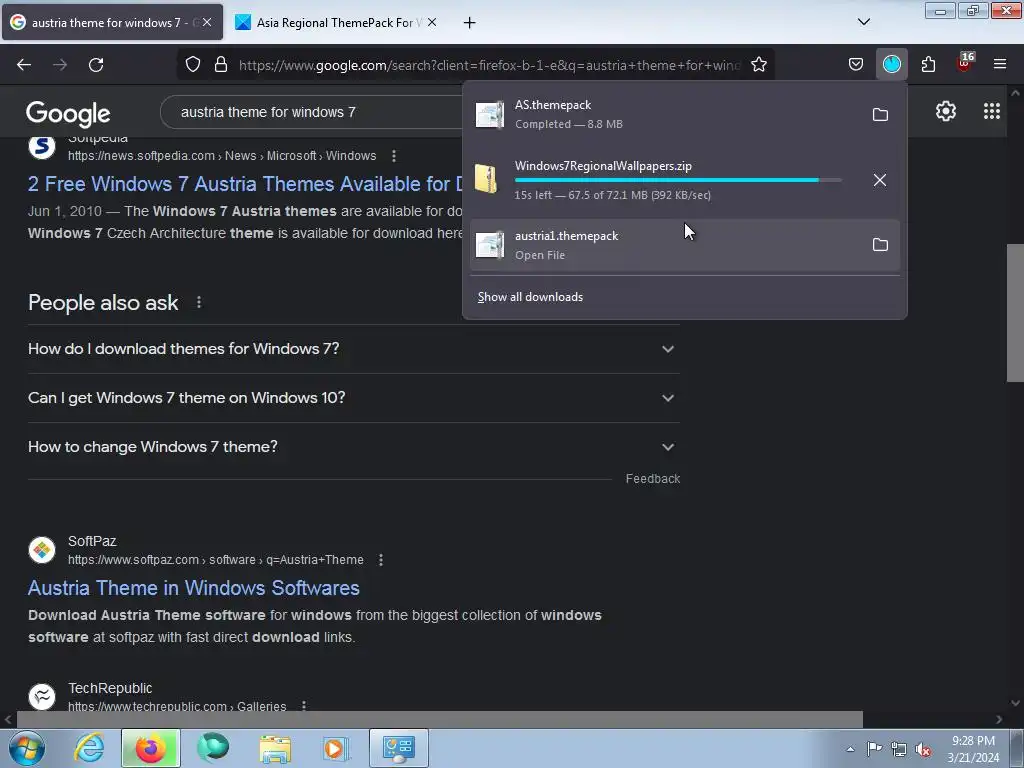Image resolution: width=1024 pixels, height=768 pixels.
Task: Click the Windows7RegionalWallpapers.zip progress bar
Action: [x=678, y=180]
